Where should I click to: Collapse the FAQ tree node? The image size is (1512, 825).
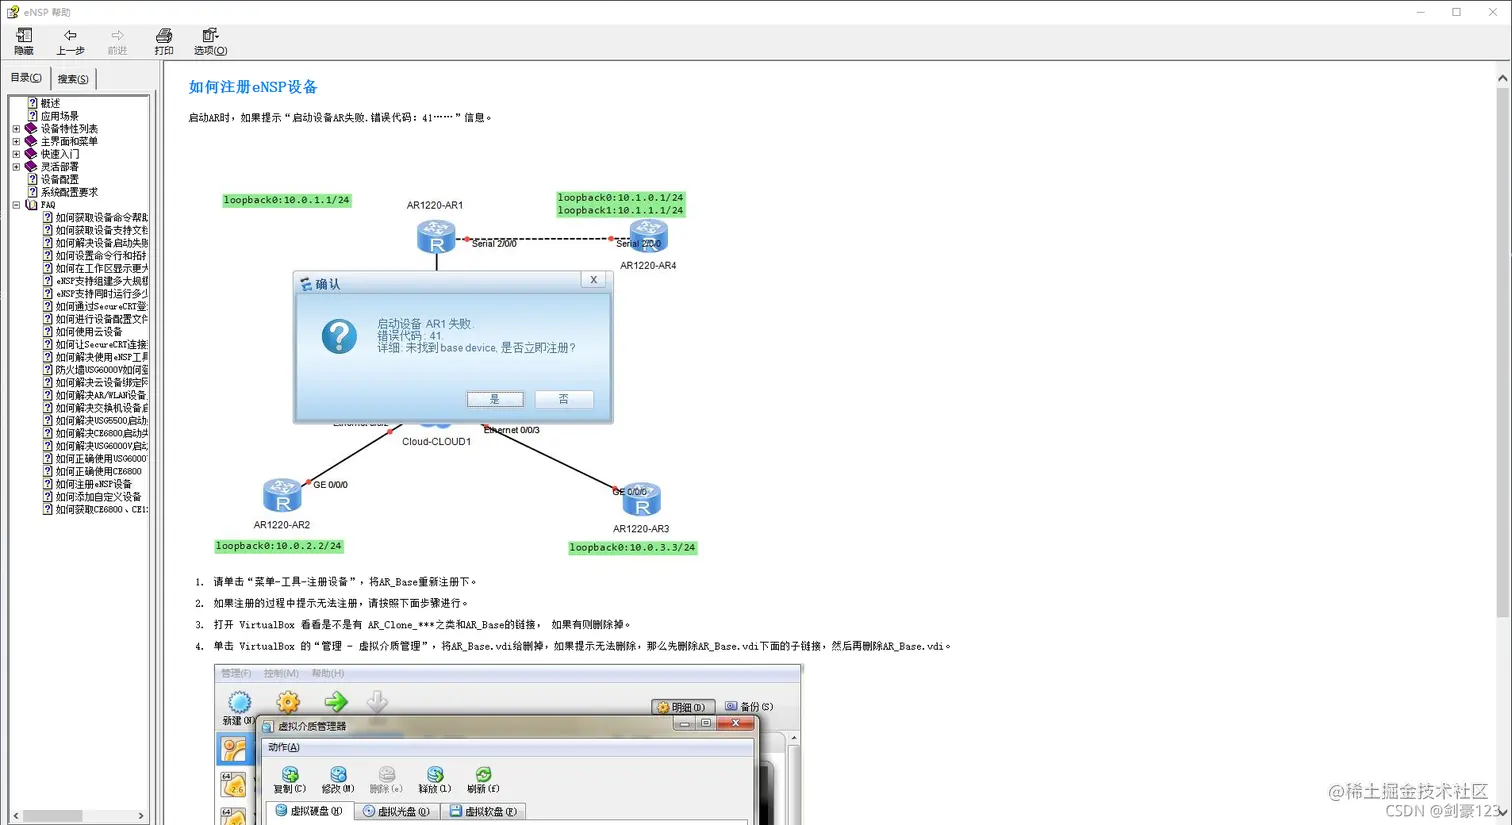[x=16, y=205]
